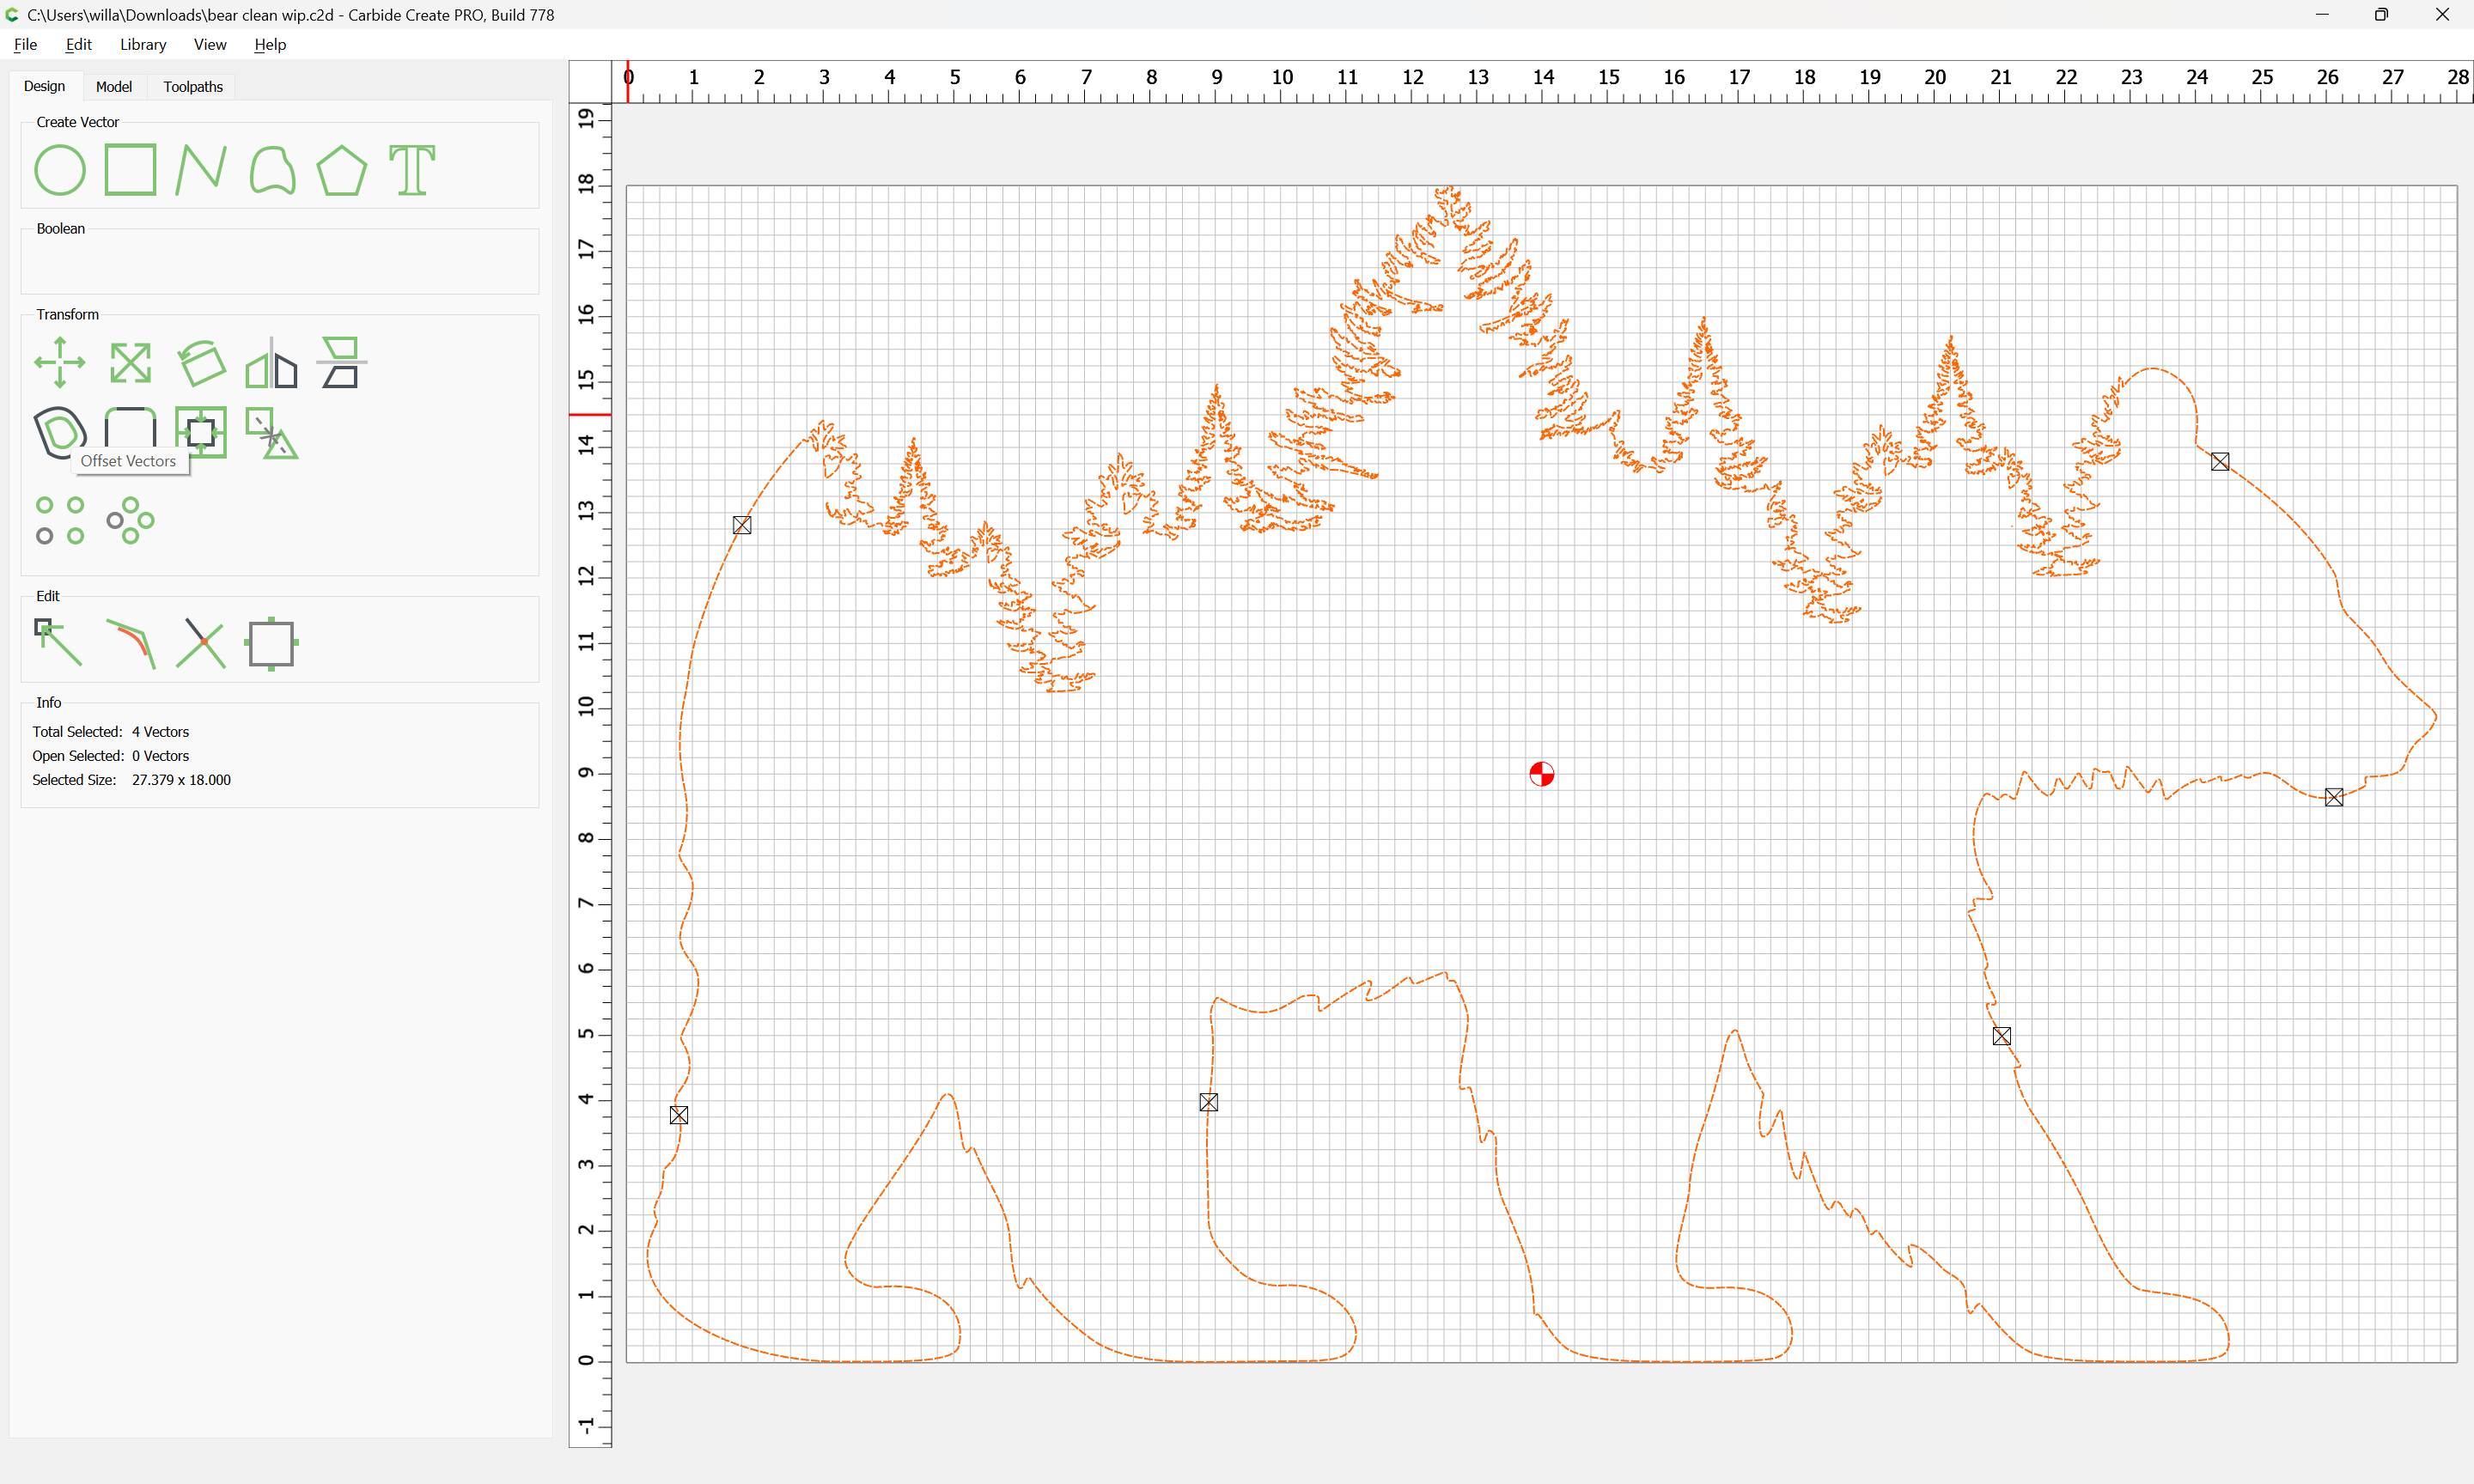Open the Group Vectors tool
The image size is (2474, 1484).
tap(201, 432)
